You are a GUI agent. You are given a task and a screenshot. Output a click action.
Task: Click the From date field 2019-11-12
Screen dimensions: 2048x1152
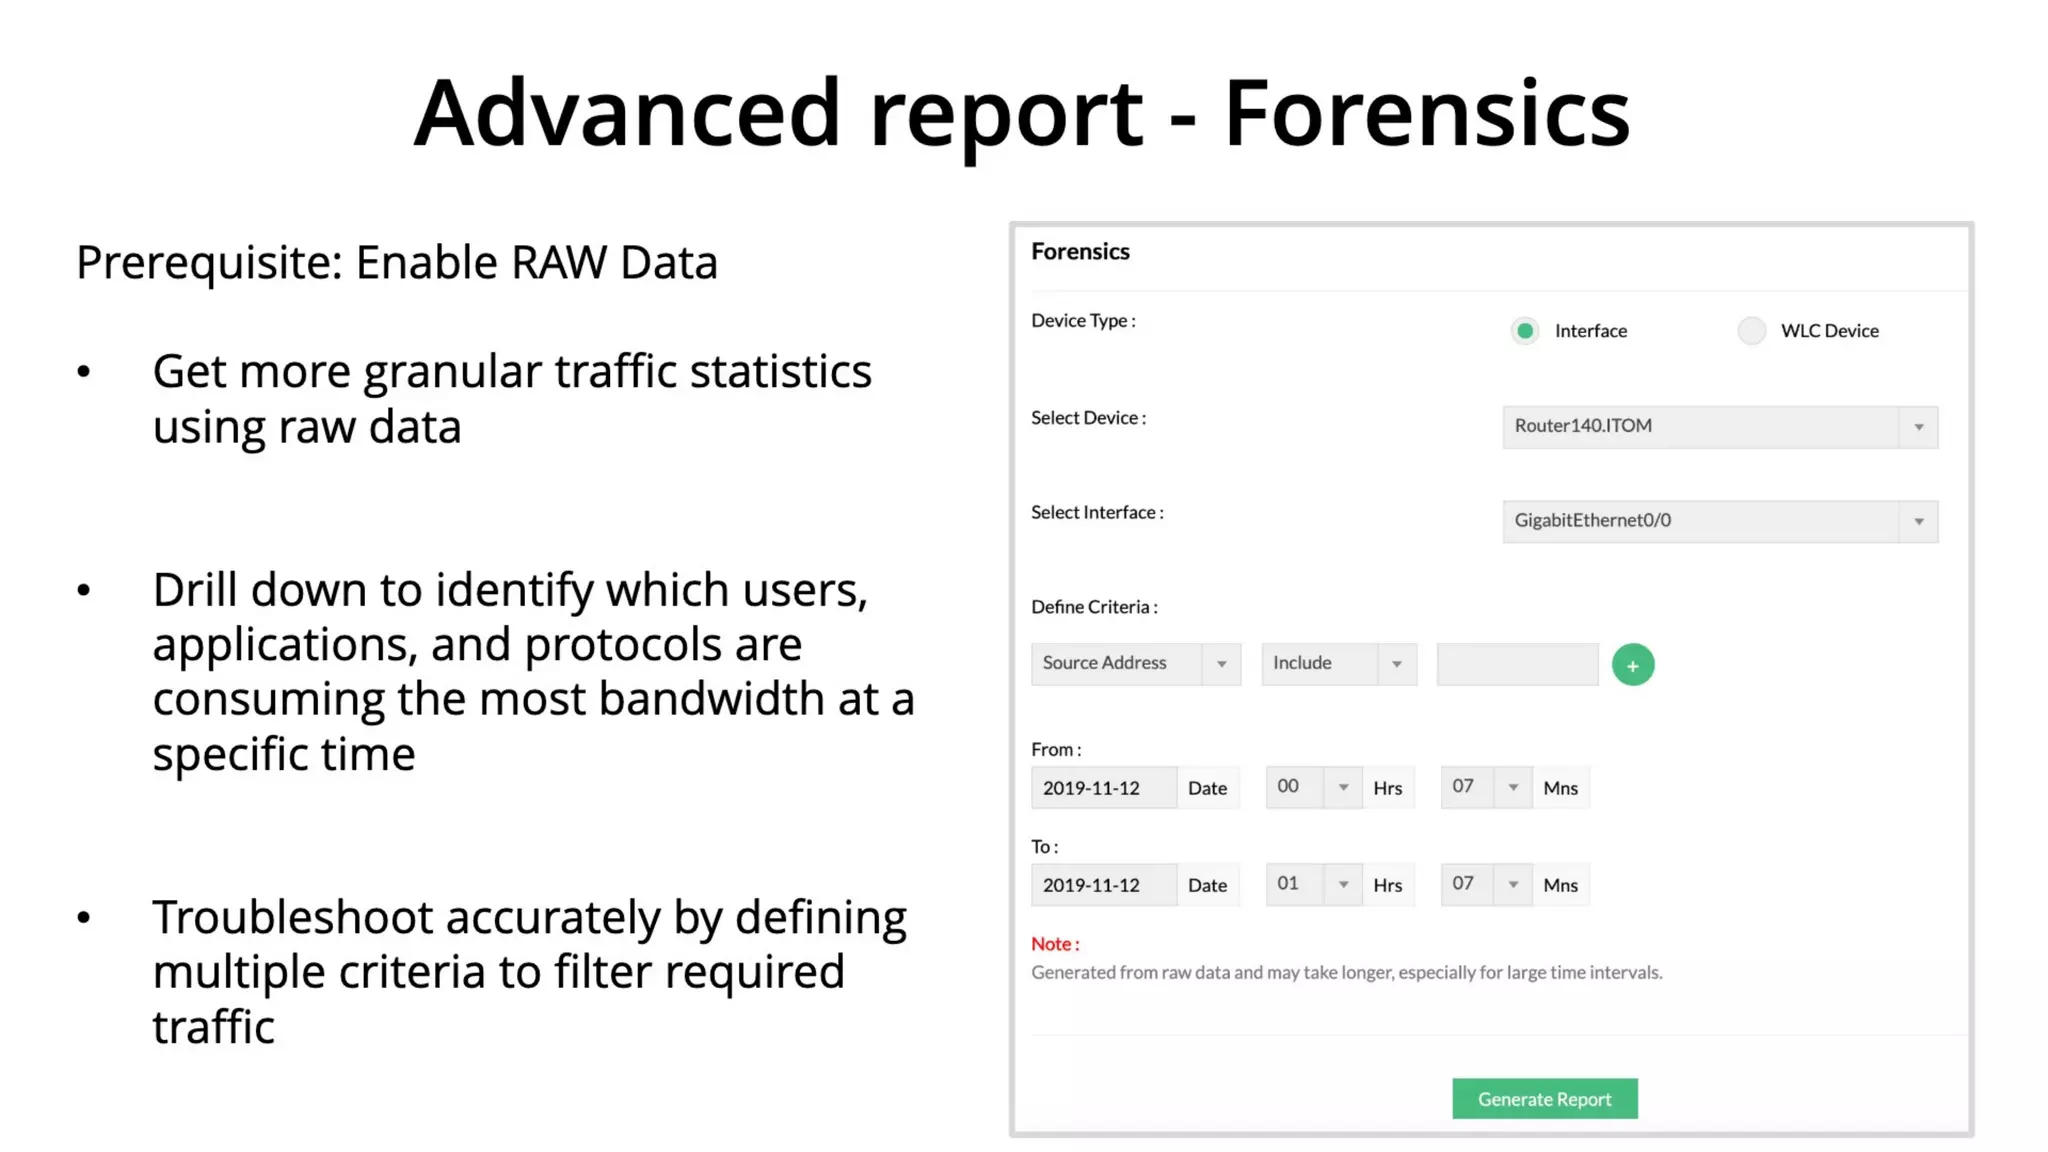(1103, 788)
